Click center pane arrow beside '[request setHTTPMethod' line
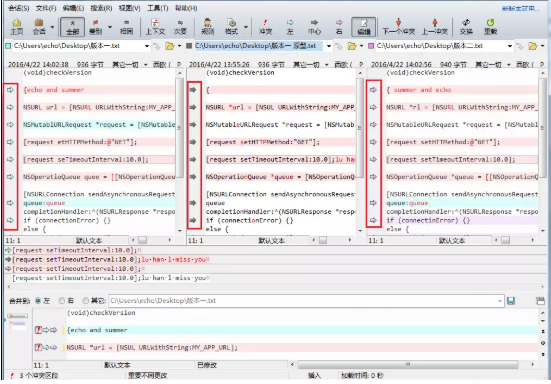This screenshot has height=384, width=551. [193, 142]
